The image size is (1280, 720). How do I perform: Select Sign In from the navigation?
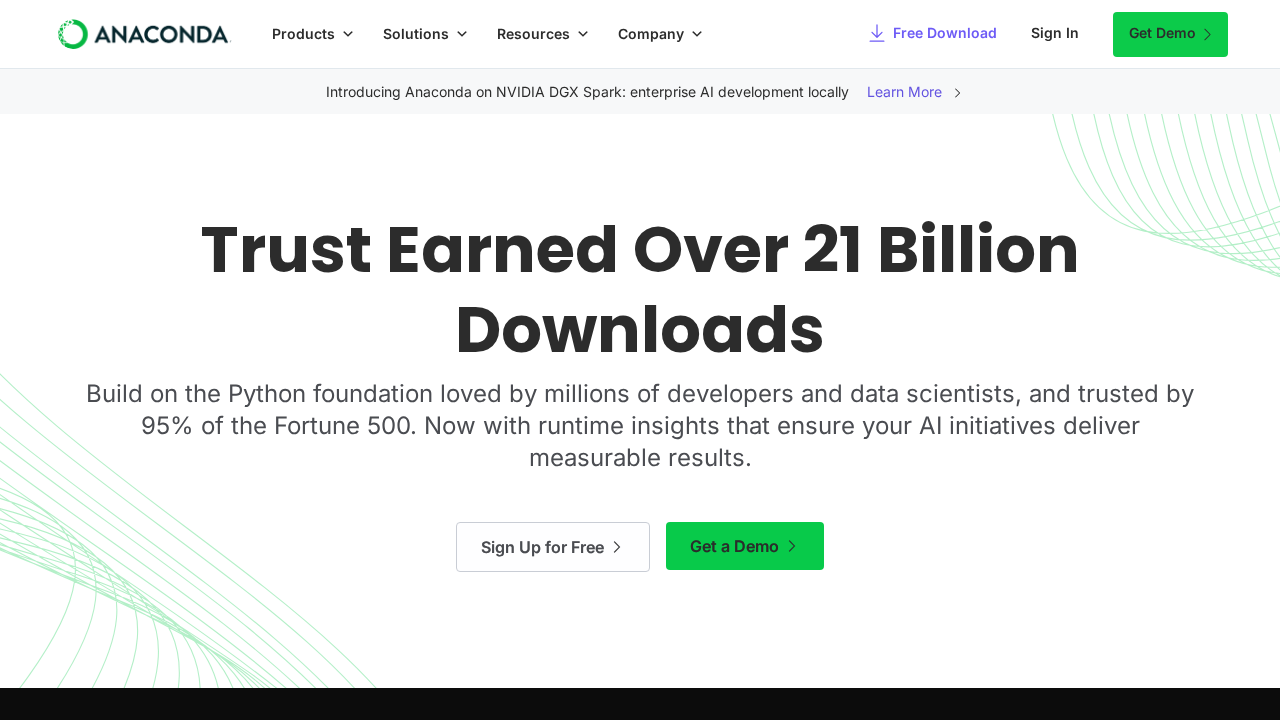click(1055, 33)
